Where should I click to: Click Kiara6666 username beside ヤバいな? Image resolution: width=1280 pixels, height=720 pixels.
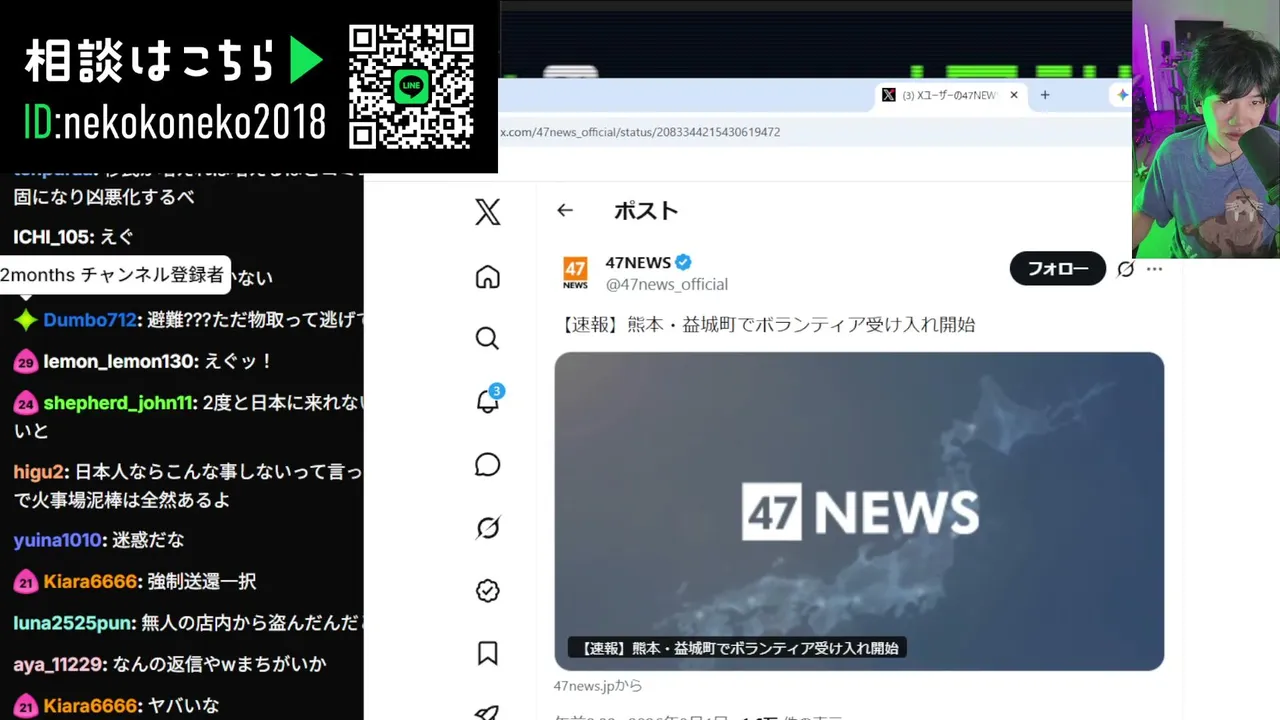(90, 706)
